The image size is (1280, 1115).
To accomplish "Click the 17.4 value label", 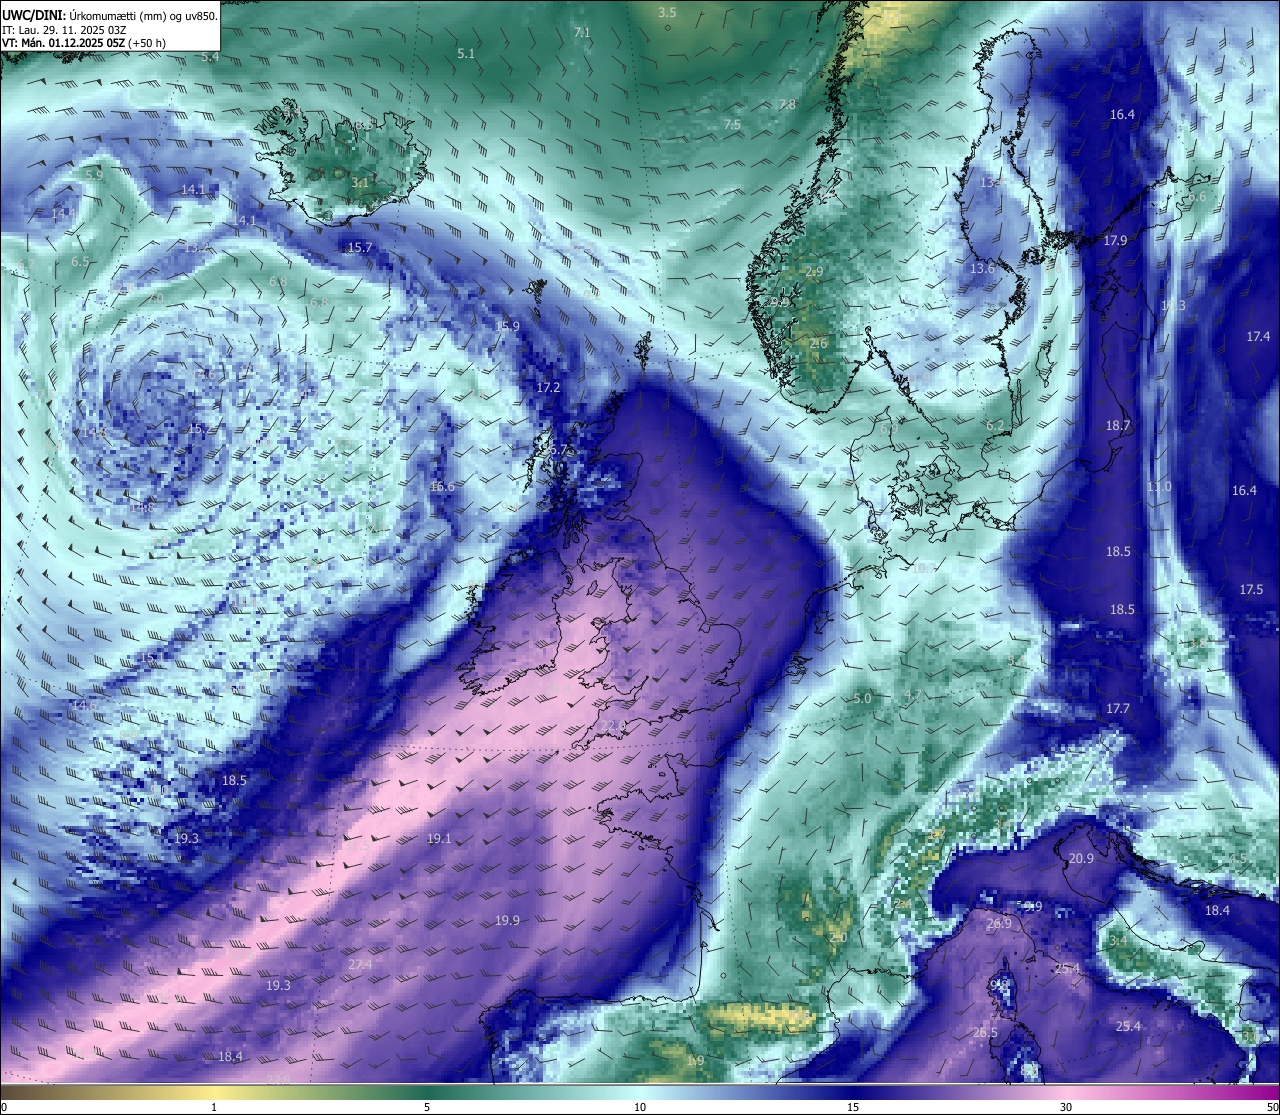I will pyautogui.click(x=1258, y=336).
